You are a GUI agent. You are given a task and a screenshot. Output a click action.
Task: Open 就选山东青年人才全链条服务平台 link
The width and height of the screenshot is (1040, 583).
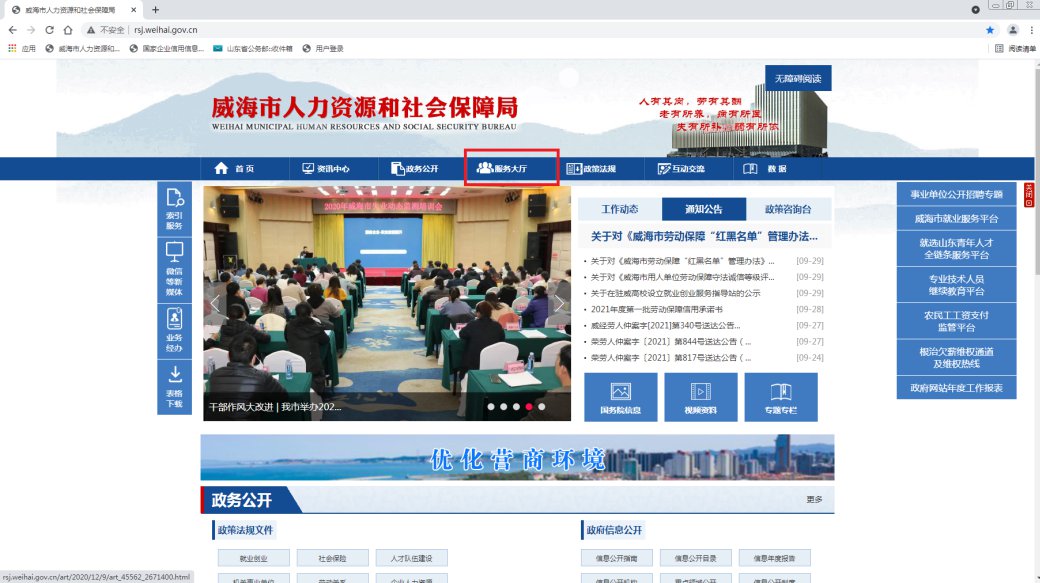[956, 249]
